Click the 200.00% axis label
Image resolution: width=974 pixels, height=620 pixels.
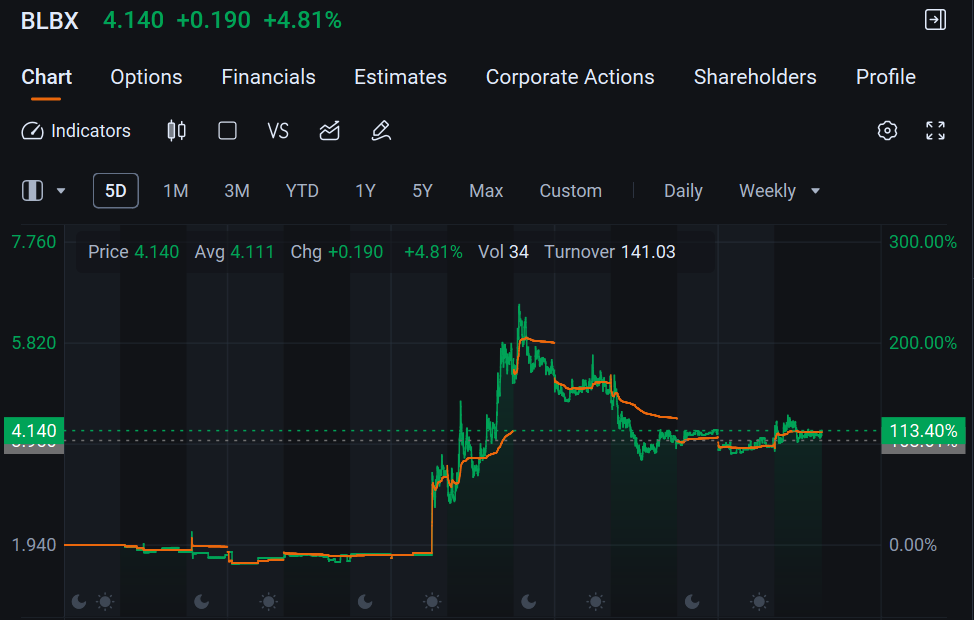coord(922,343)
